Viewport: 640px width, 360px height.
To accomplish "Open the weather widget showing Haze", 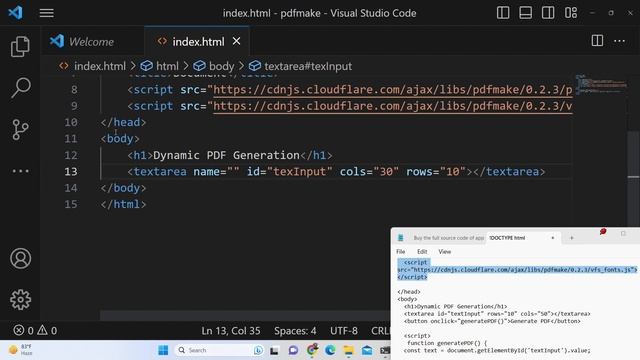I will (21, 350).
